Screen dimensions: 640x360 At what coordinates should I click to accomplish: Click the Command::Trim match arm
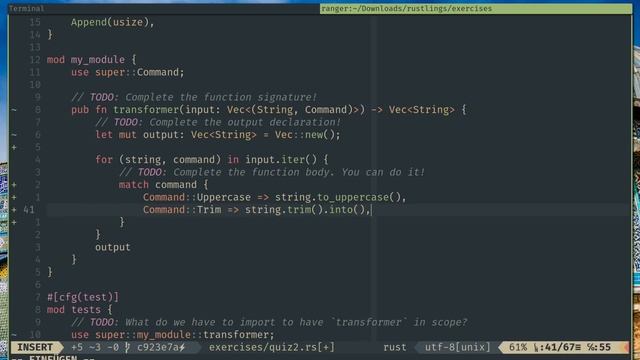coord(257,210)
